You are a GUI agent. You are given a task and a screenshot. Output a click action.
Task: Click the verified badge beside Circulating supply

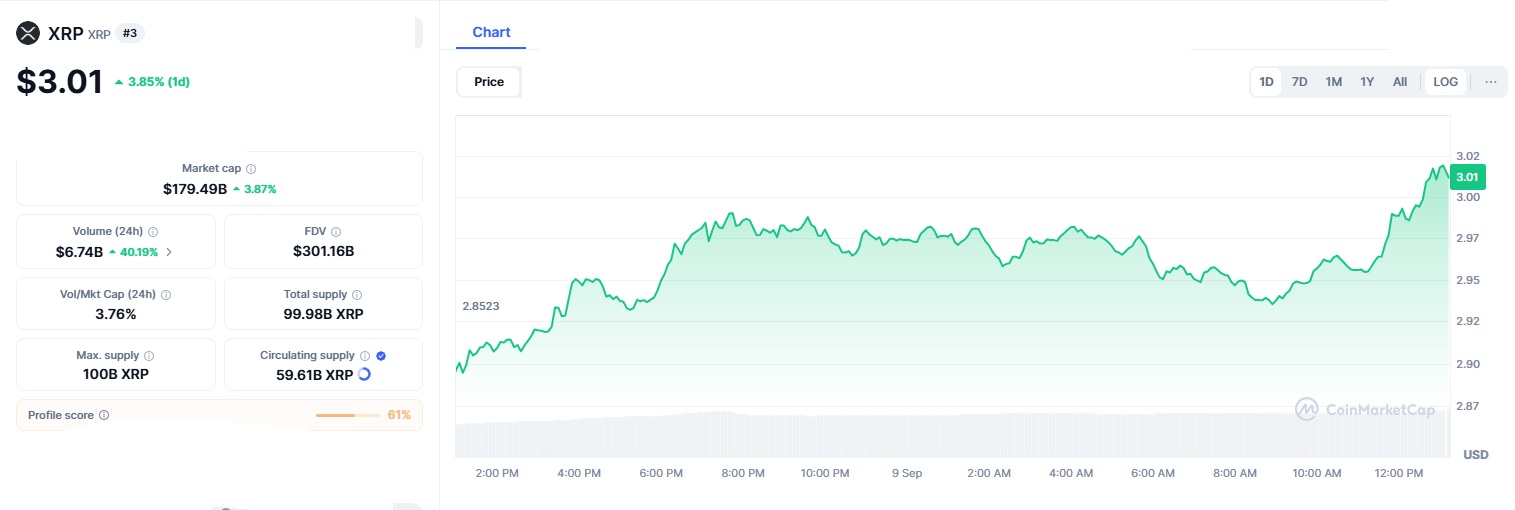(x=381, y=356)
